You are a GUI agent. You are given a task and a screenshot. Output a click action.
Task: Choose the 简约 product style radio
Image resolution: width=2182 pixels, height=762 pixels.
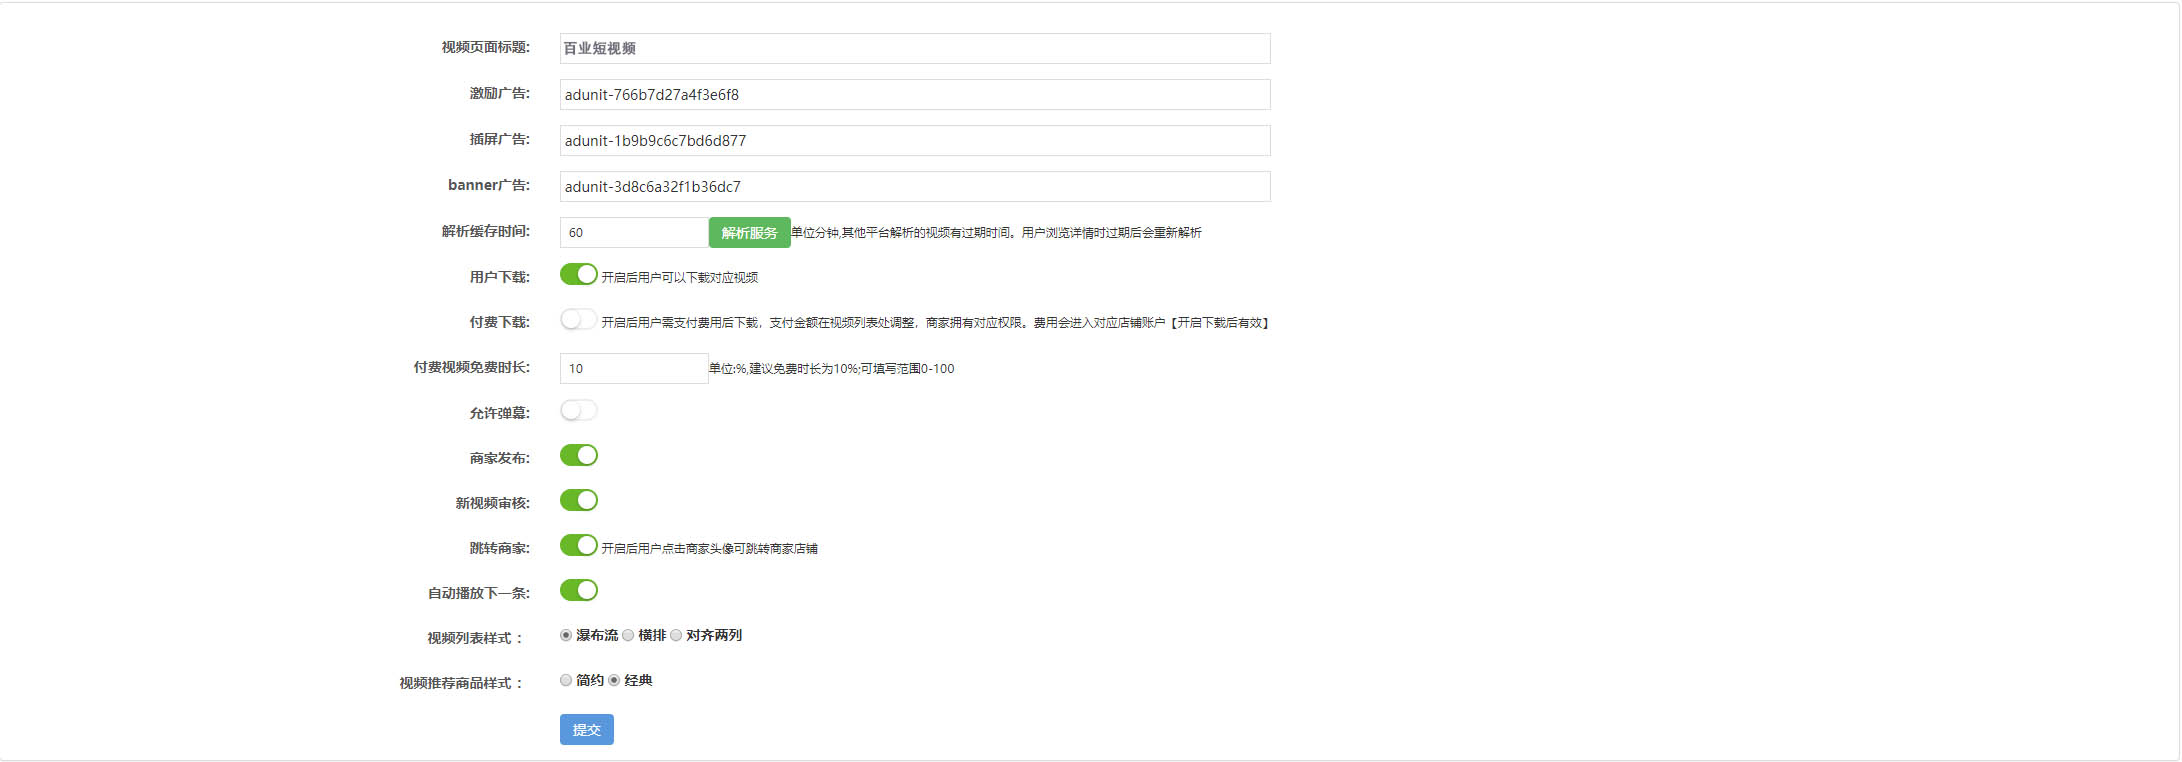(x=566, y=681)
